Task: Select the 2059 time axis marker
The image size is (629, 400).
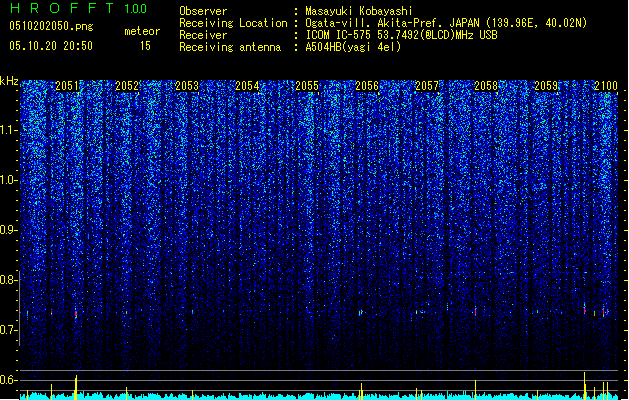Action: tap(546, 85)
